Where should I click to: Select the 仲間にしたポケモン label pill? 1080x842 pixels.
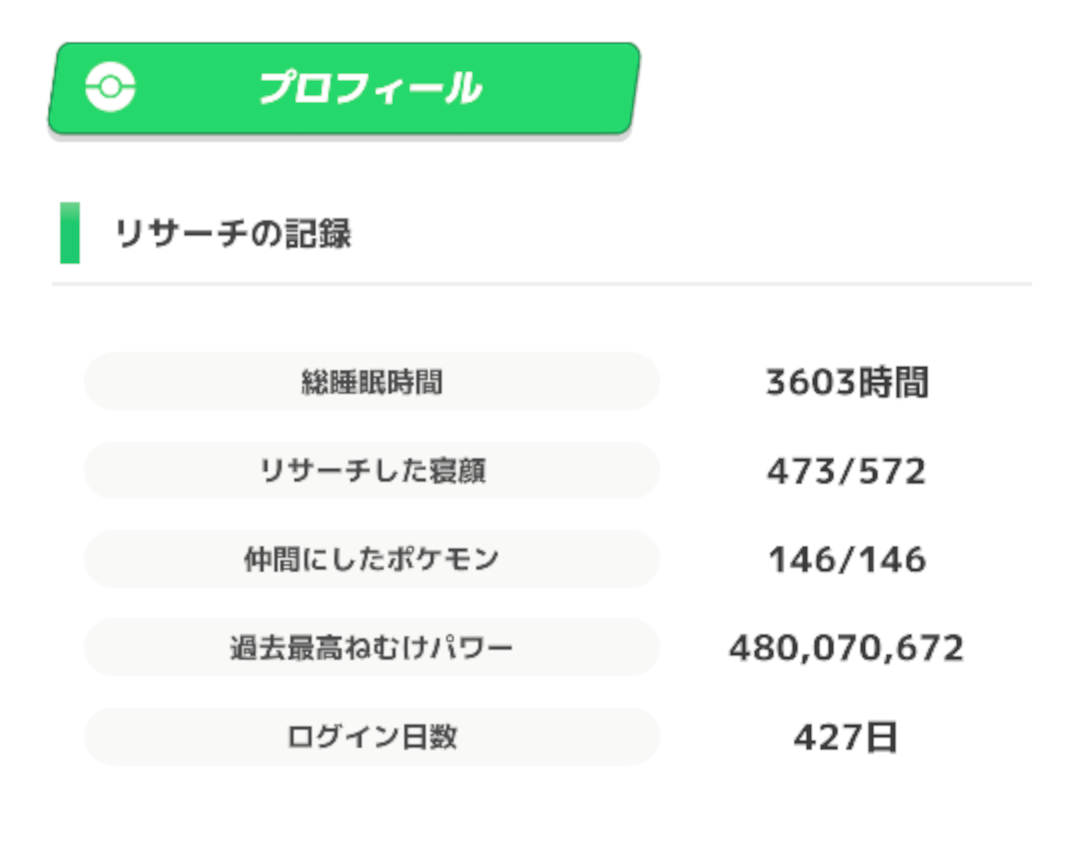click(x=372, y=559)
